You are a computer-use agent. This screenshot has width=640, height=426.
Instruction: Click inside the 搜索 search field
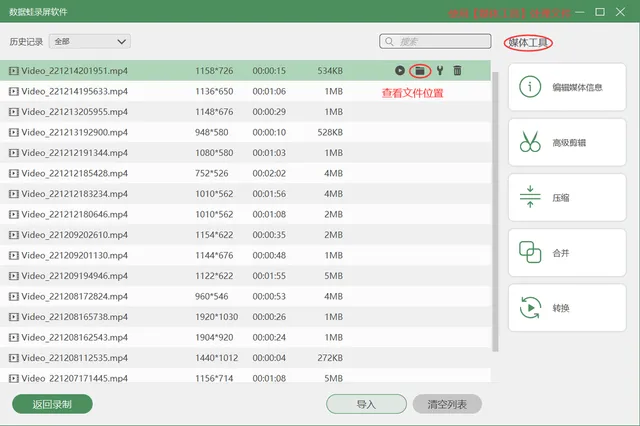click(x=435, y=41)
